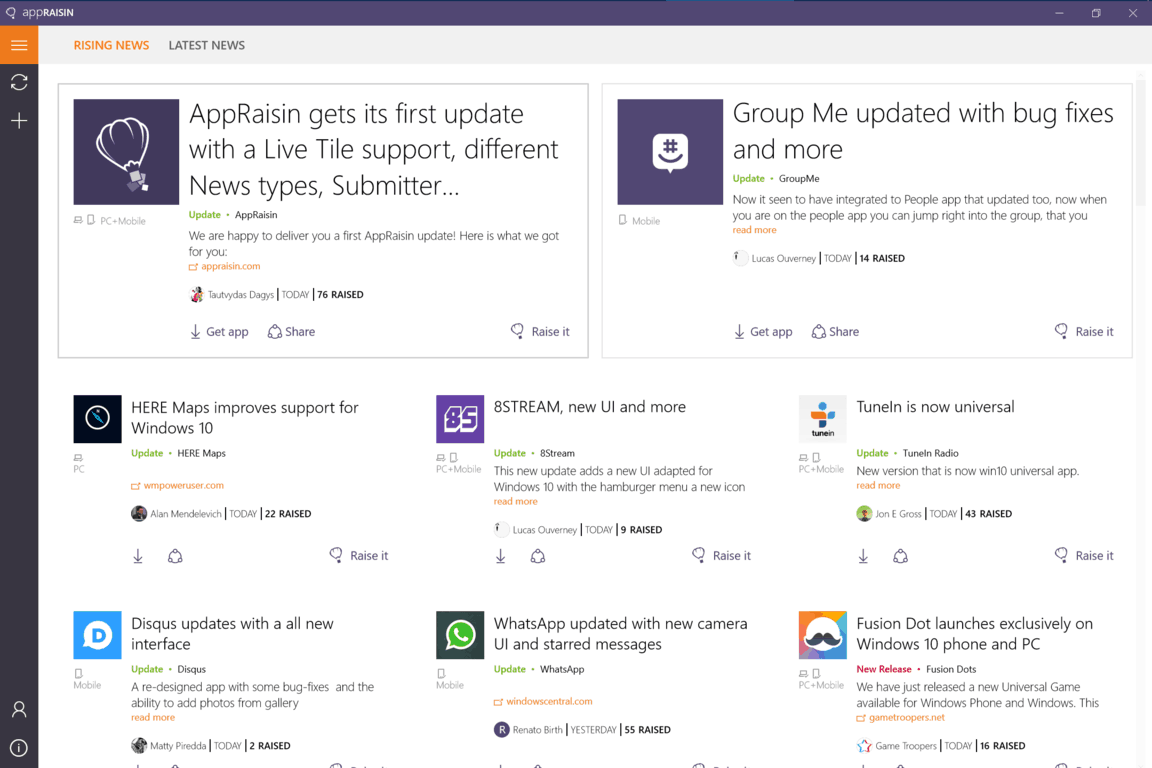Add new submission with plus icon
Screen dimensions: 1152x768
pyautogui.click(x=19, y=121)
